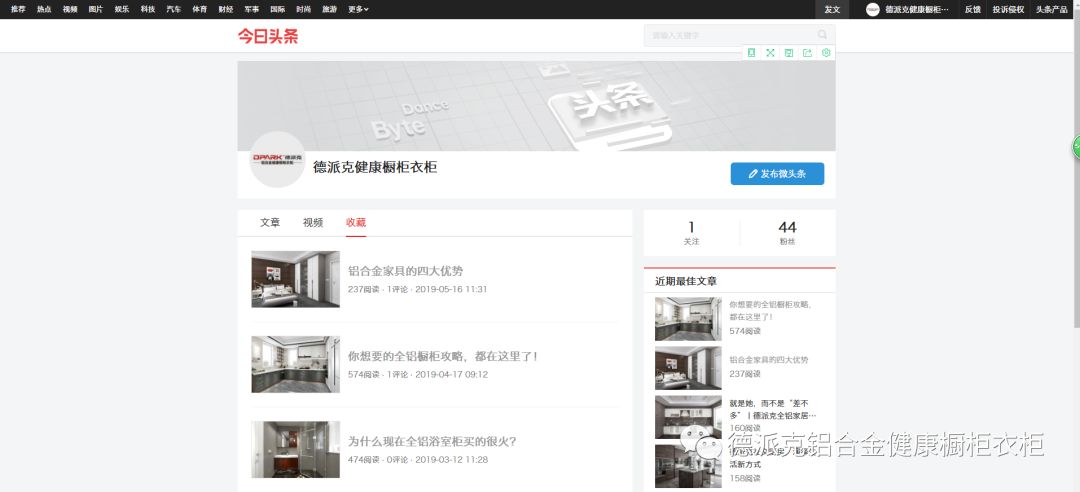Click the 近期最佳文章 heading
Viewport: 1080px width, 492px height.
tap(686, 281)
